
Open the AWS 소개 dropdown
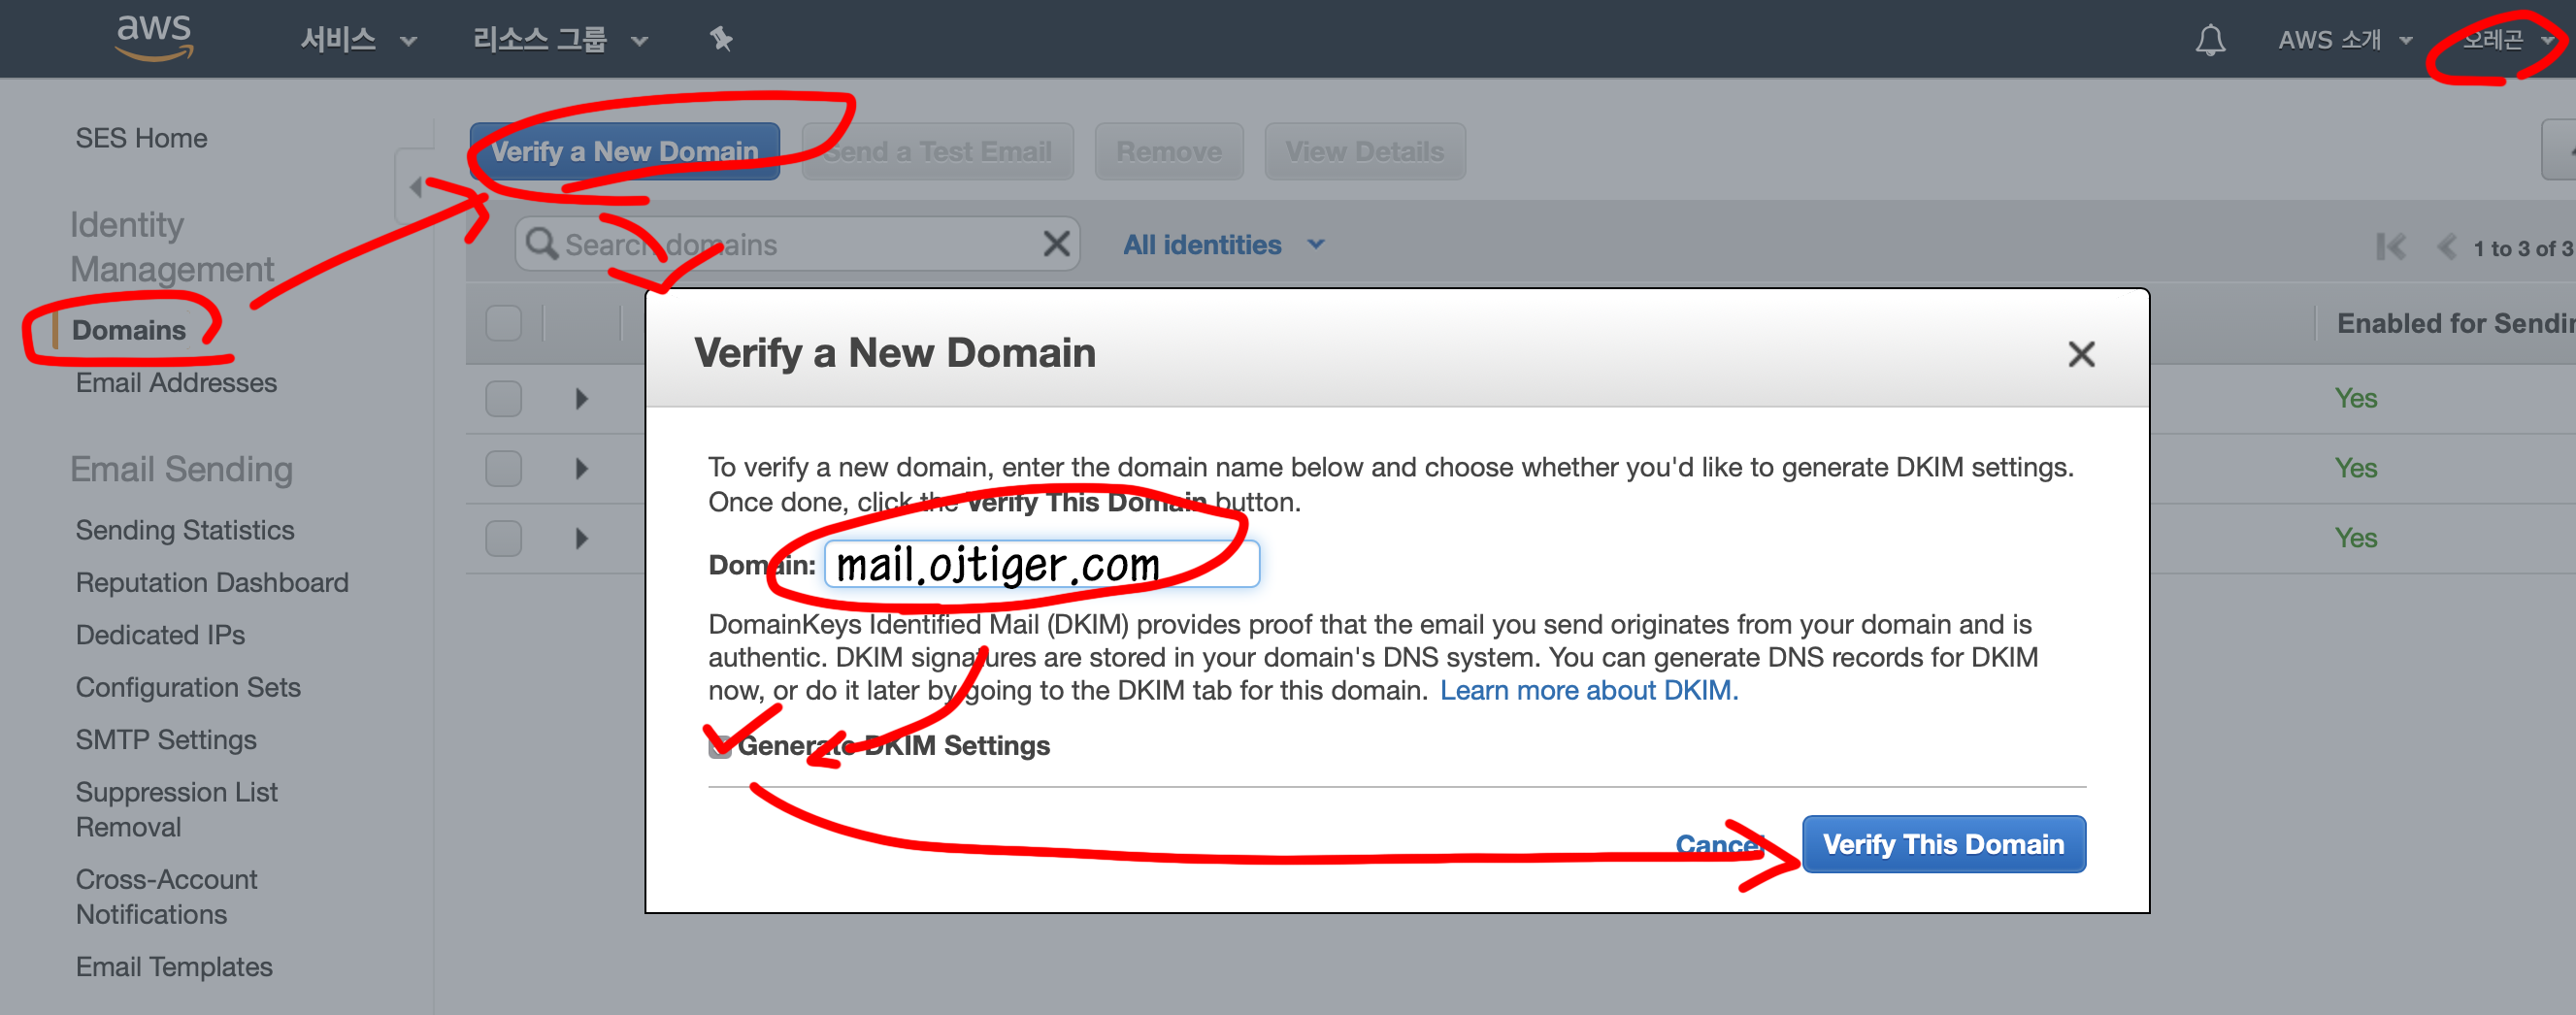pyautogui.click(x=2345, y=40)
